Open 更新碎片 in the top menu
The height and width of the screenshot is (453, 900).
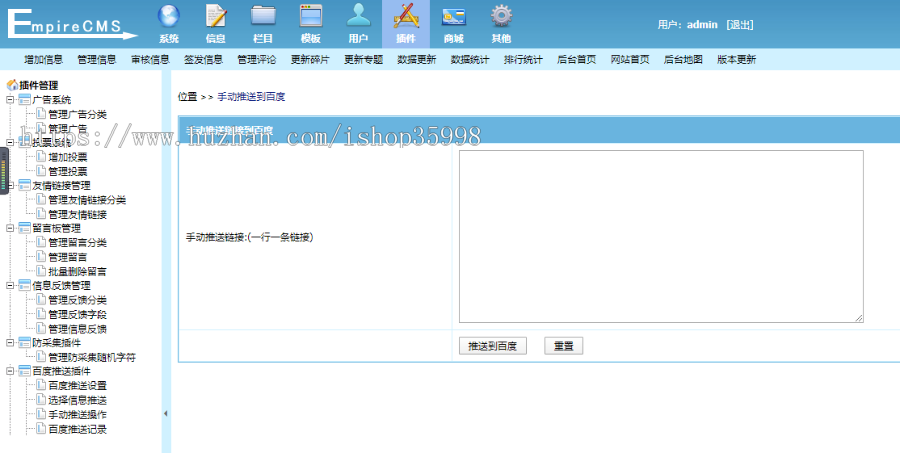pos(311,59)
